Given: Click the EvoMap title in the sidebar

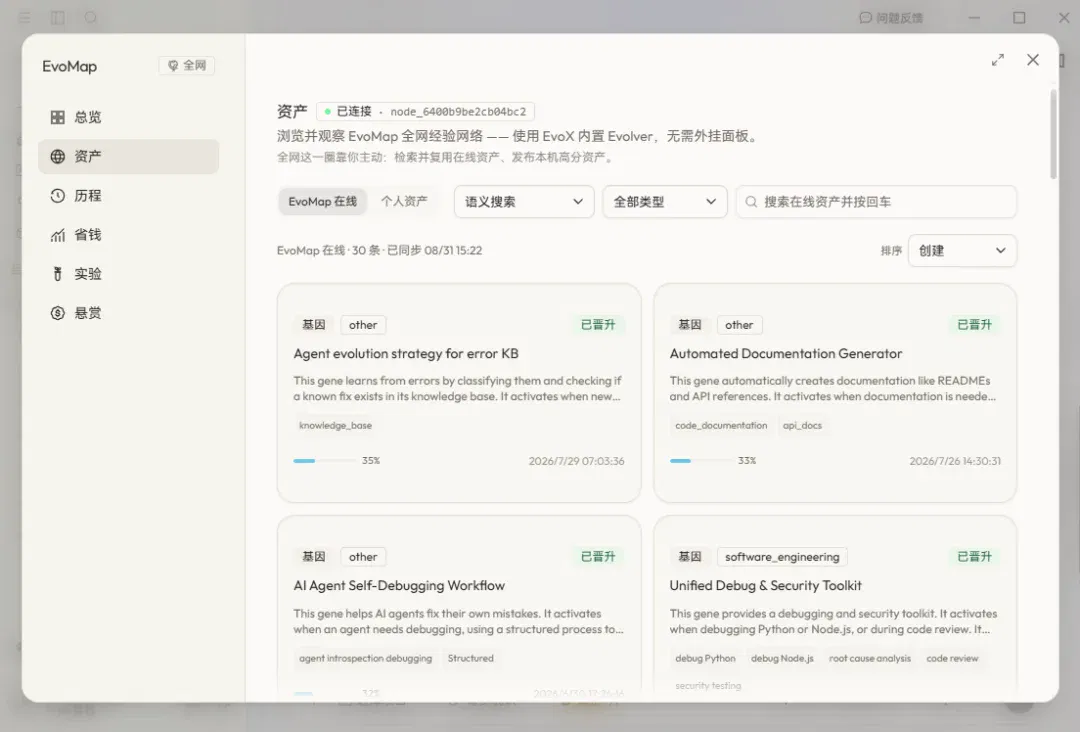Looking at the screenshot, I should [x=70, y=66].
